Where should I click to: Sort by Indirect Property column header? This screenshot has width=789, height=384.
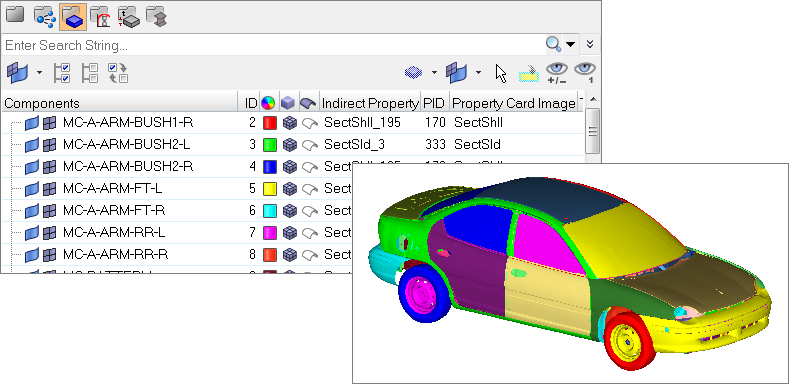370,103
